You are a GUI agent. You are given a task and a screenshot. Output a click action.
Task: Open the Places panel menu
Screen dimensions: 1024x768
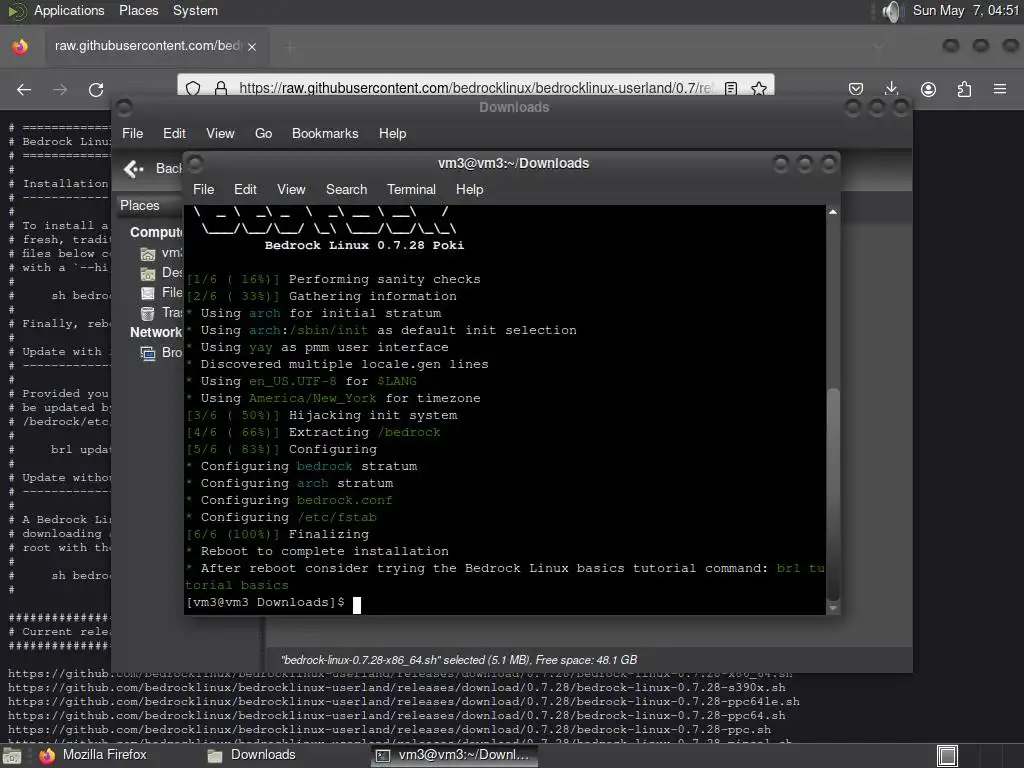tap(138, 10)
